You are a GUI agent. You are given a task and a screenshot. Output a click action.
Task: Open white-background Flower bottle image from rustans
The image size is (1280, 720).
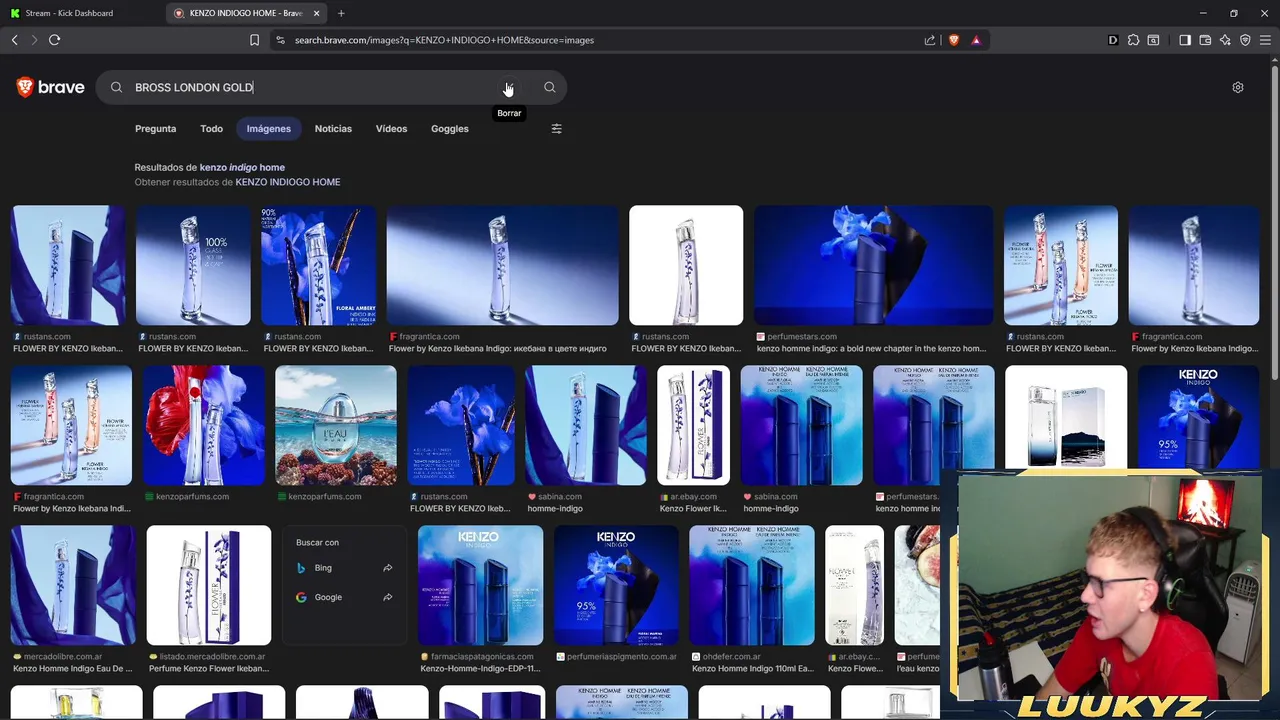pyautogui.click(x=686, y=265)
